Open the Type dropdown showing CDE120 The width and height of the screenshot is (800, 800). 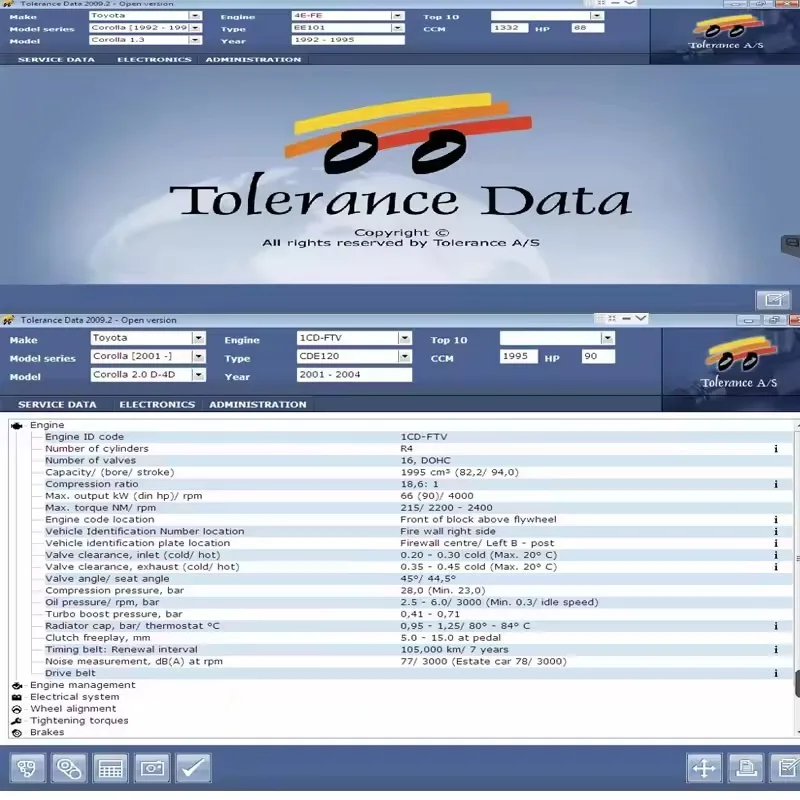[405, 356]
